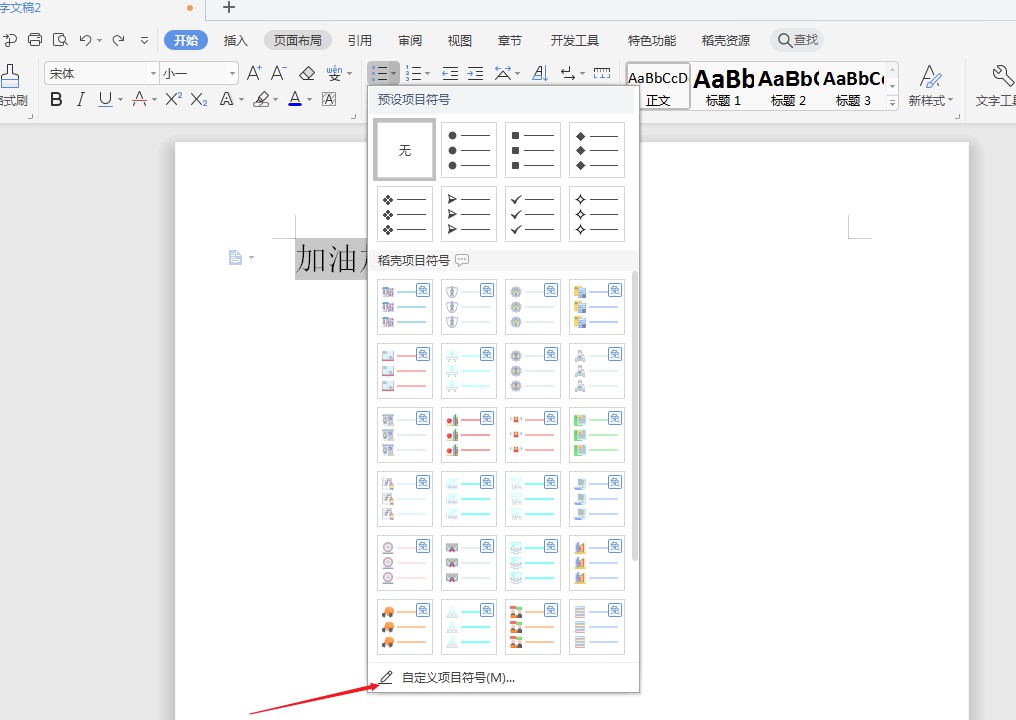
Task: Expand the styles gallery arrow
Action: coord(892,102)
